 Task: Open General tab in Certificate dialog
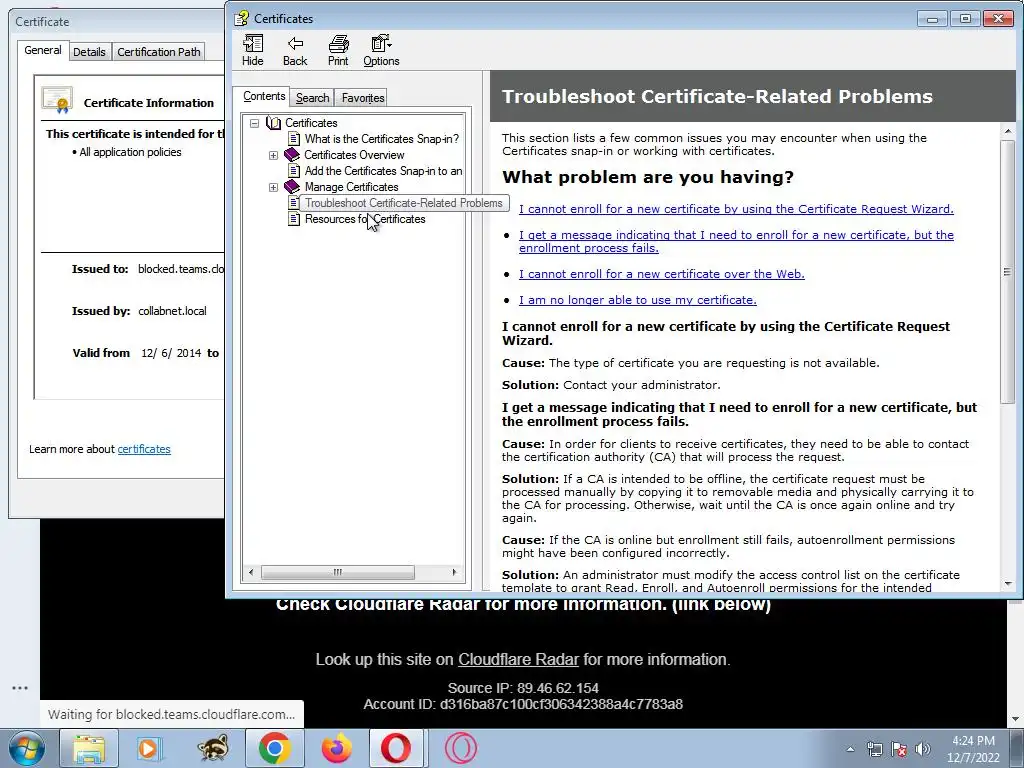[43, 50]
